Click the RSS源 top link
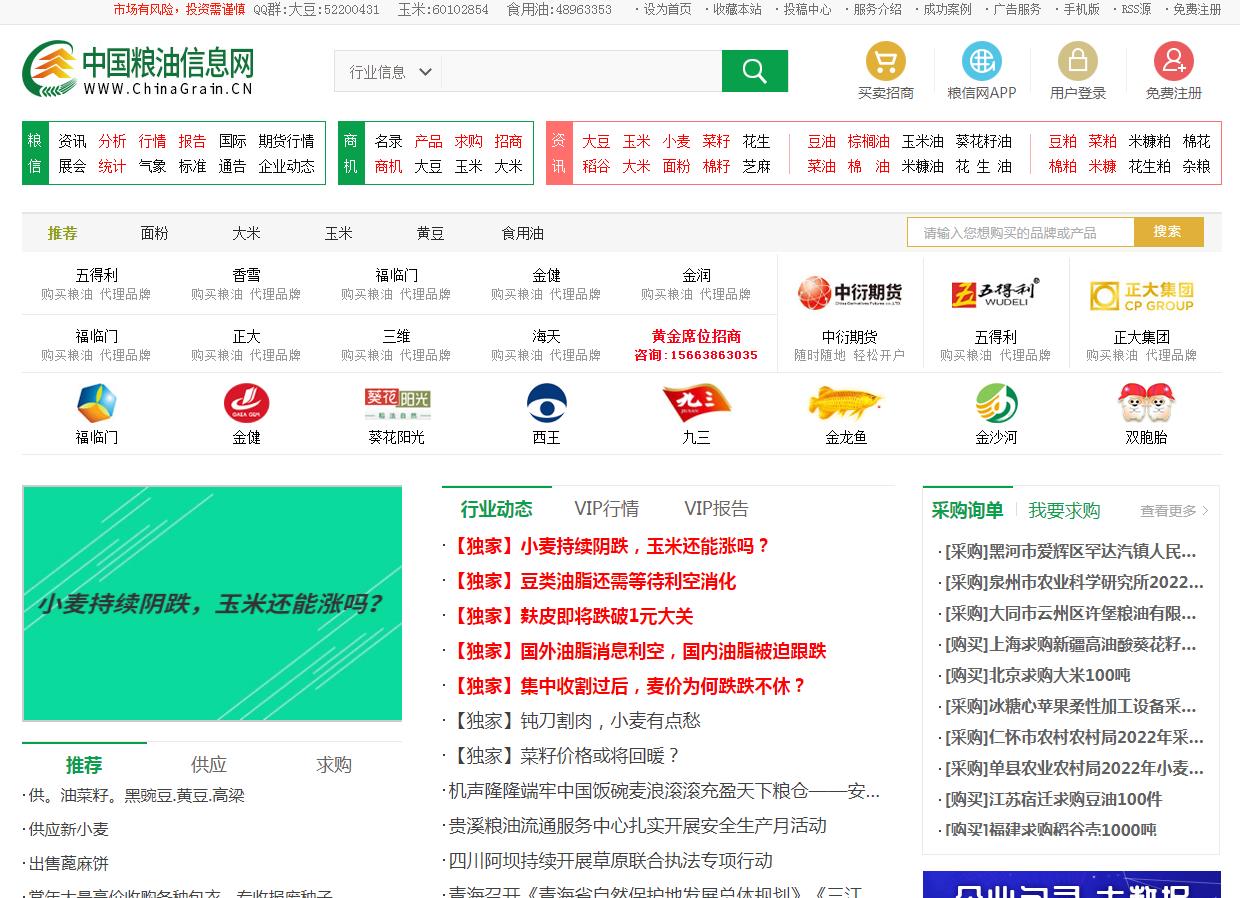Image resolution: width=1240 pixels, height=898 pixels. point(1136,9)
